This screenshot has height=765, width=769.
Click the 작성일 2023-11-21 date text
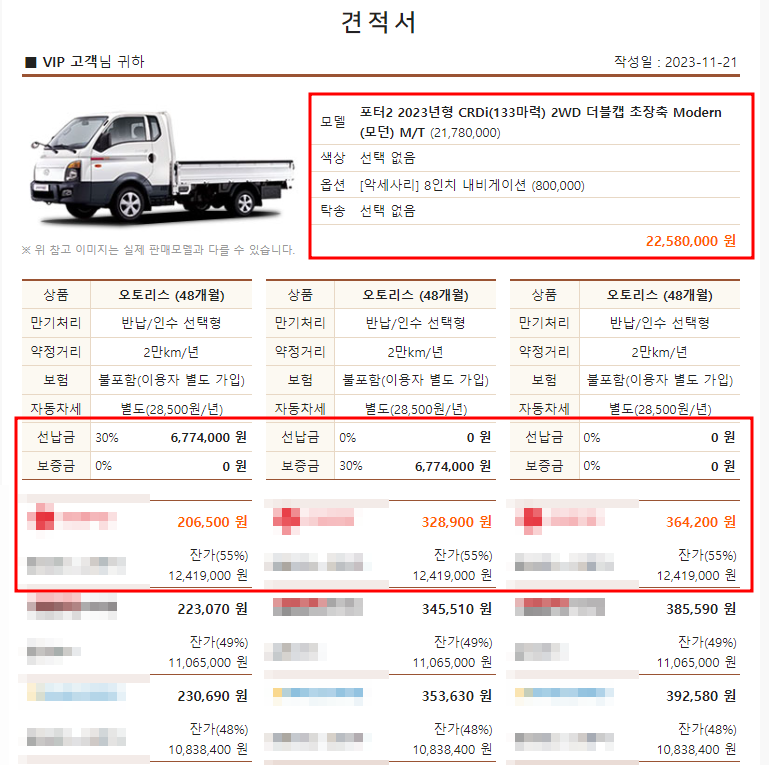click(675, 62)
